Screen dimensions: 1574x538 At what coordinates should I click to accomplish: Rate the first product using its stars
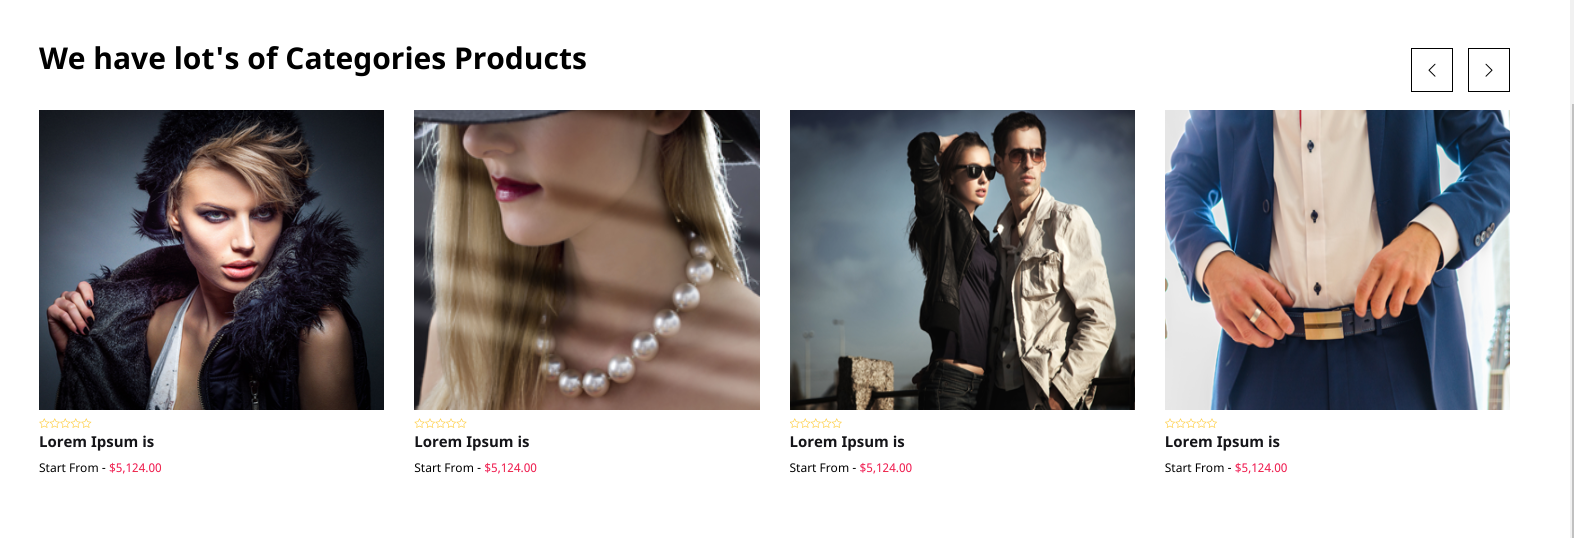(x=65, y=423)
